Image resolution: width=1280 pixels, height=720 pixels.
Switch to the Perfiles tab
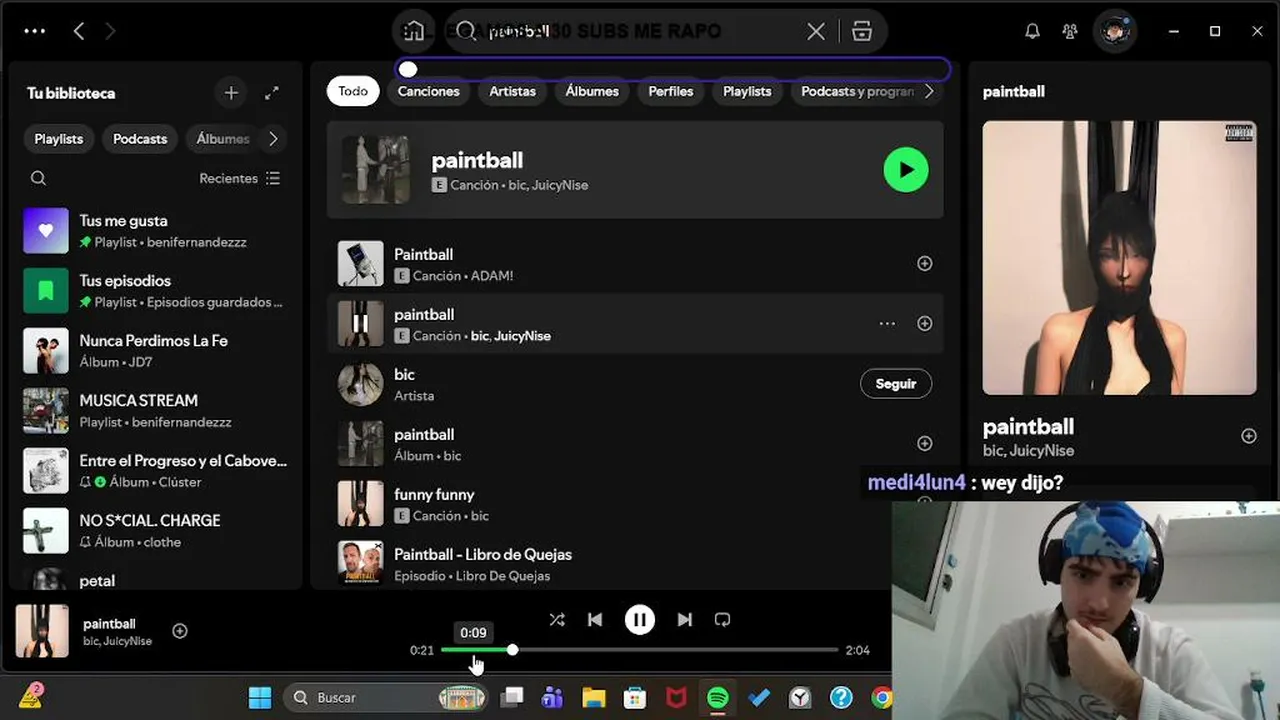[x=671, y=91]
